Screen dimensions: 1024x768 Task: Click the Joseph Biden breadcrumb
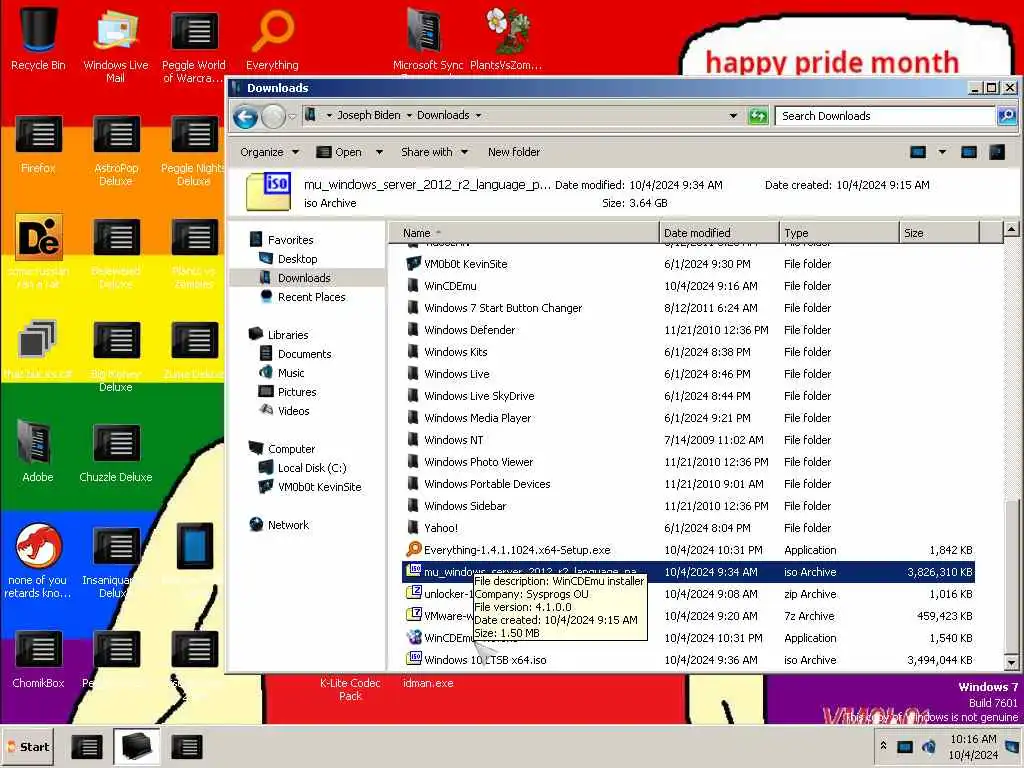368,115
